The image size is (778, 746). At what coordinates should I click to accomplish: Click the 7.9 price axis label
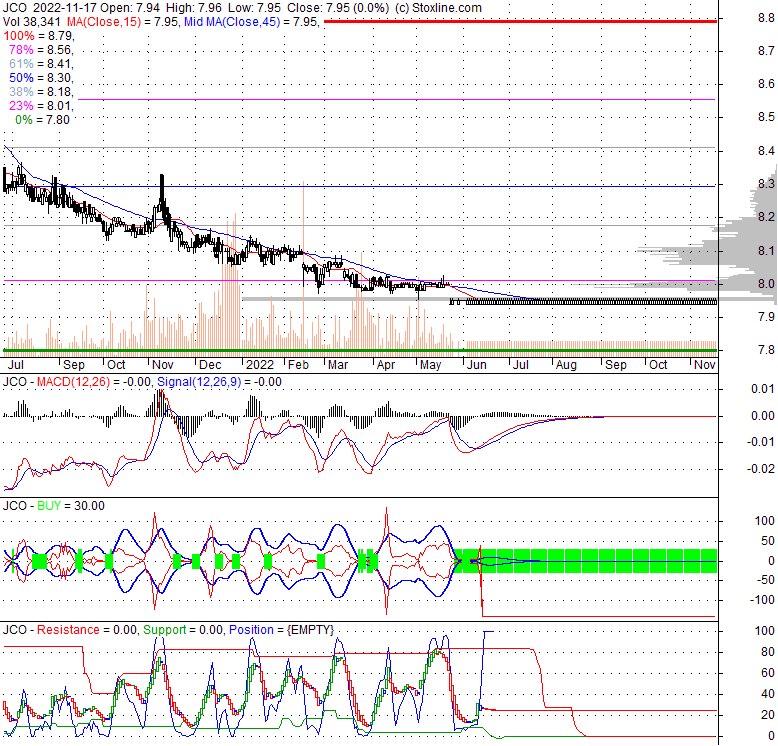(766, 316)
